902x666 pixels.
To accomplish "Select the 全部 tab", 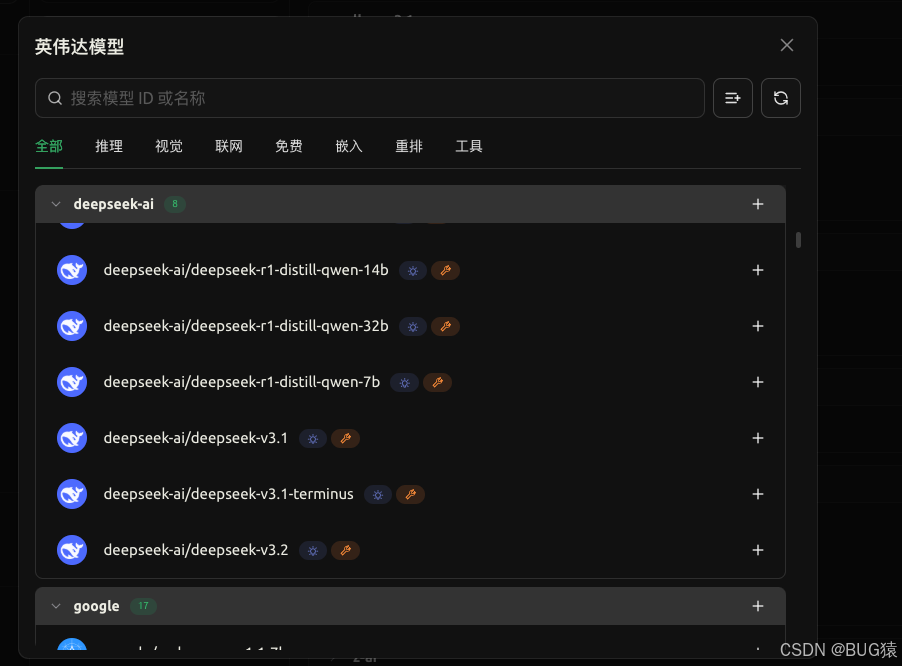I will 49,146.
